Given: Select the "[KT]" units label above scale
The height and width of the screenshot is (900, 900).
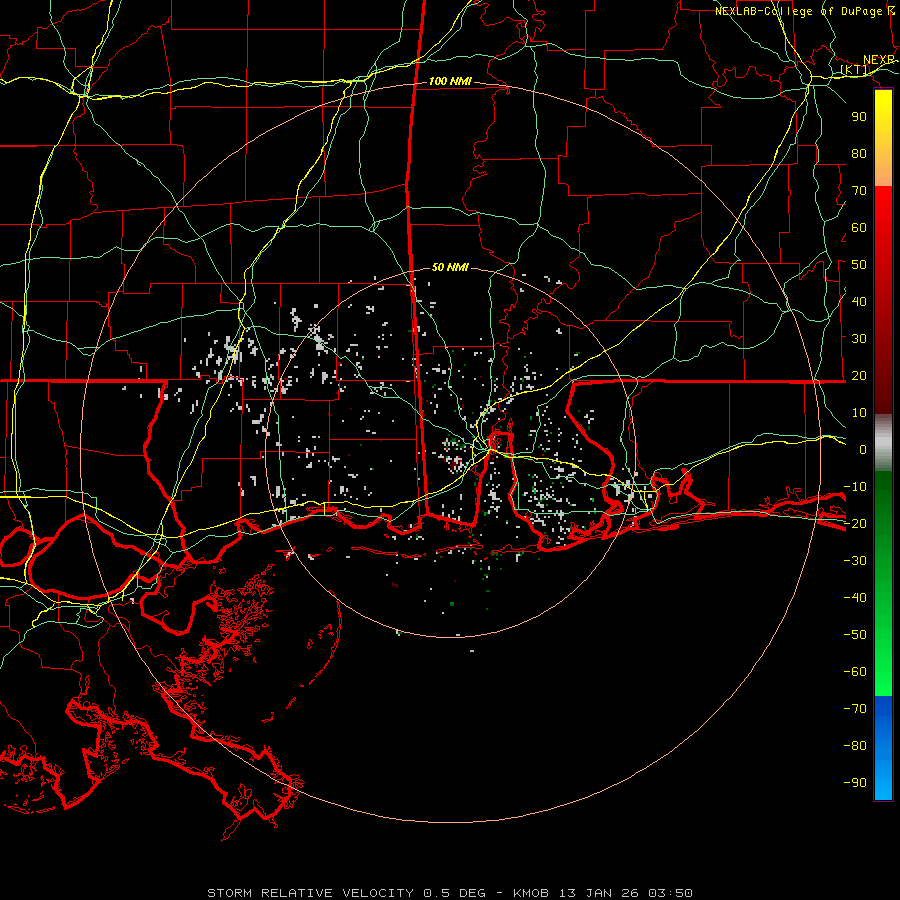Looking at the screenshot, I should click(x=855, y=70).
